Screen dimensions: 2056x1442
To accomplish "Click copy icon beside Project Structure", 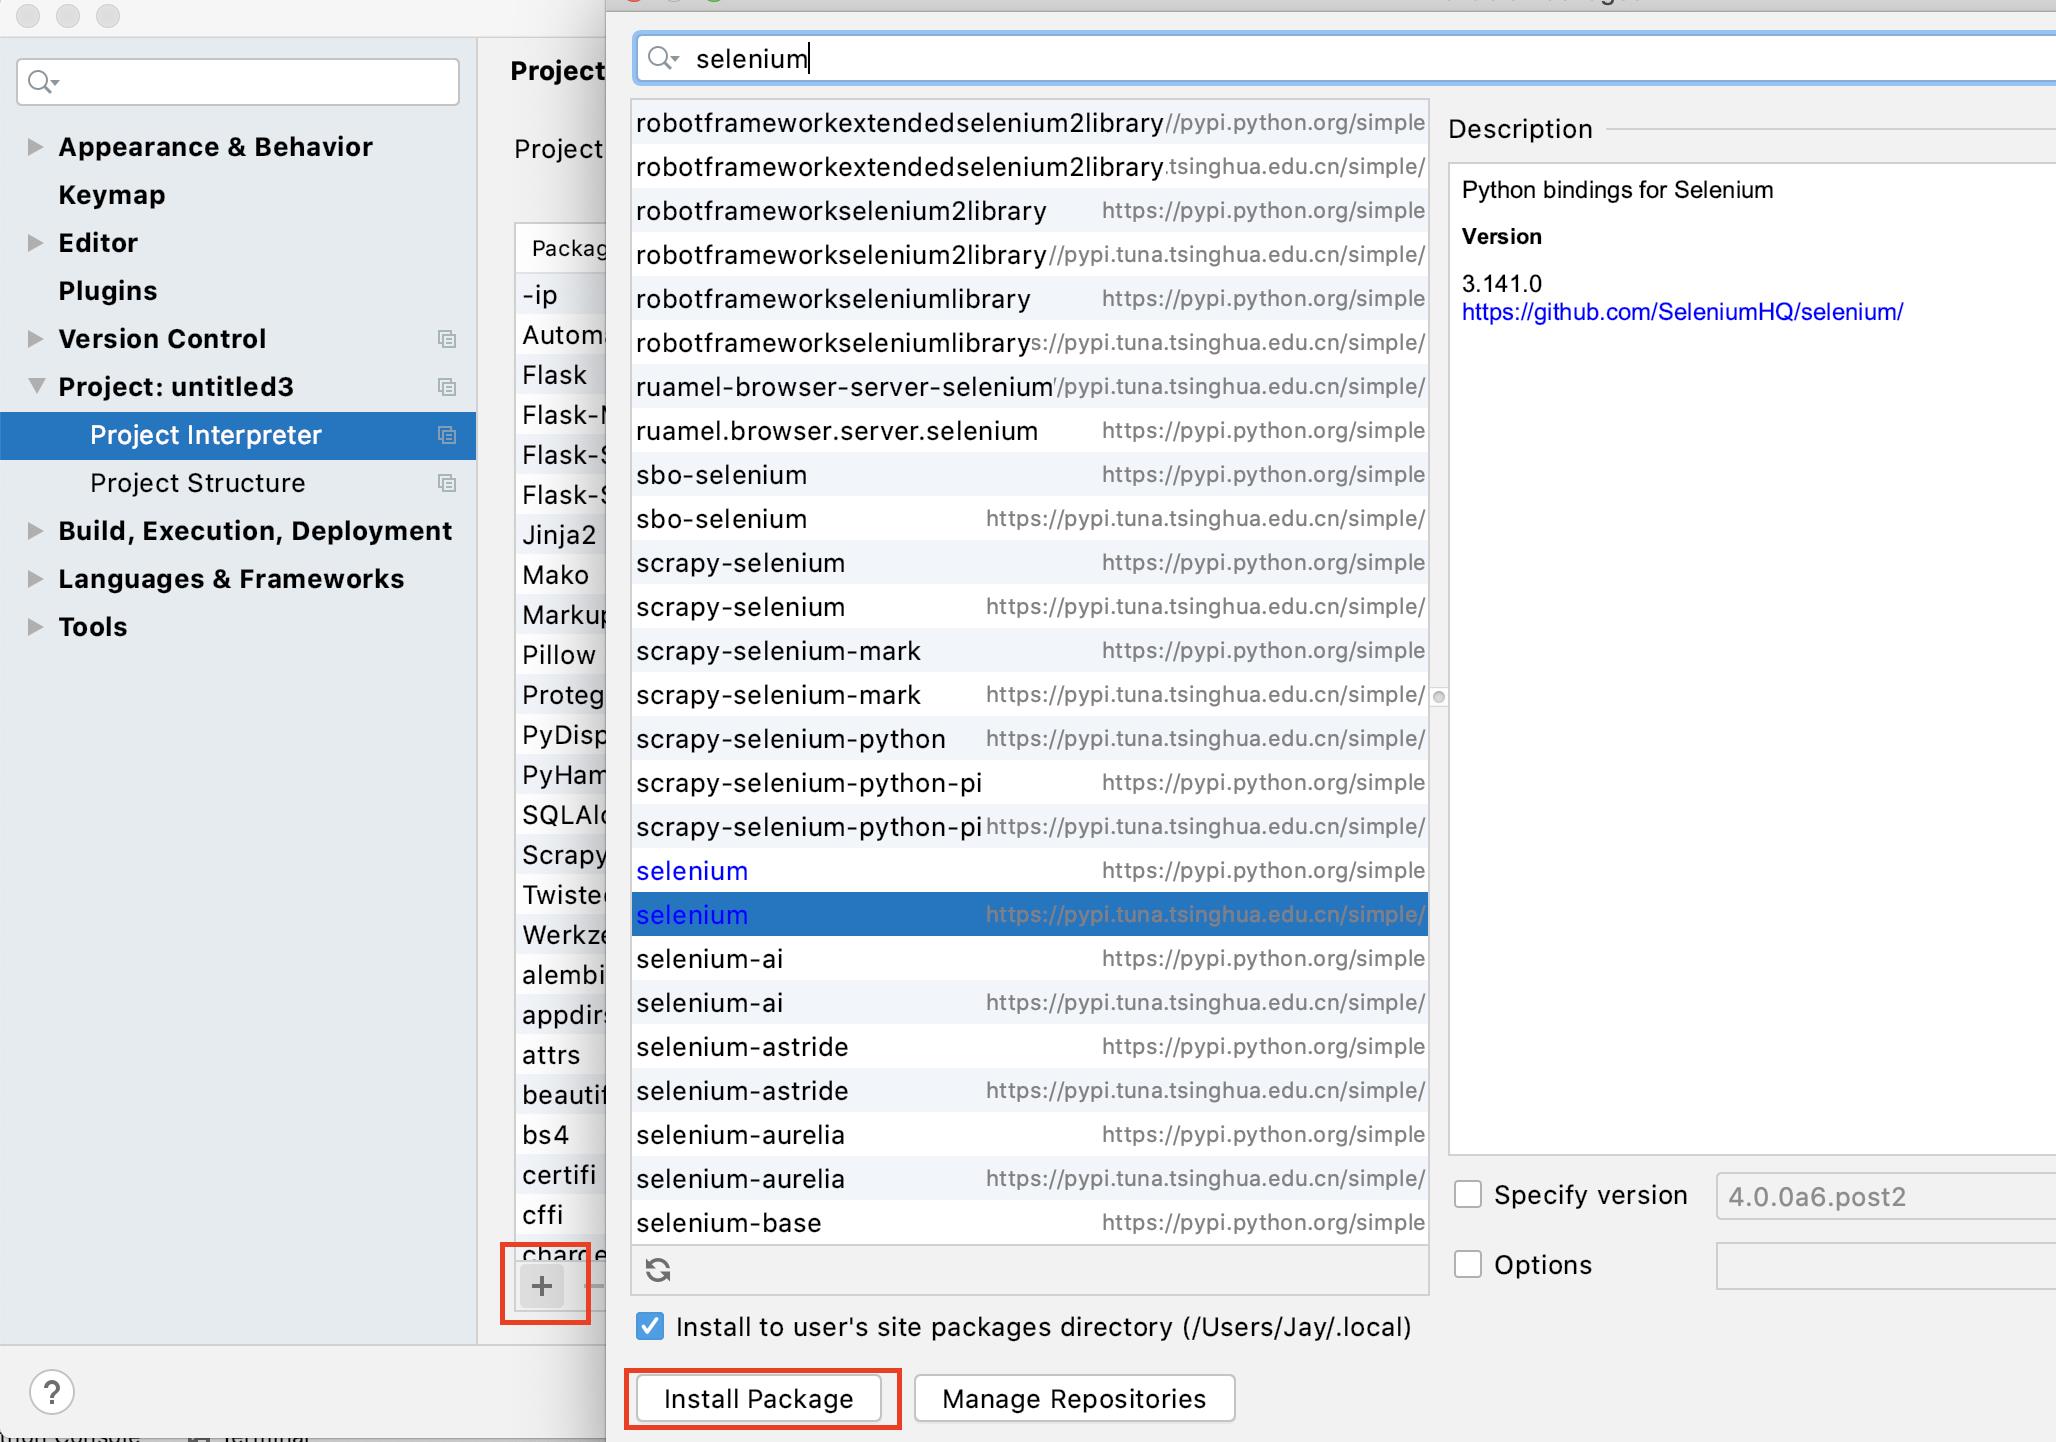I will click(x=447, y=483).
